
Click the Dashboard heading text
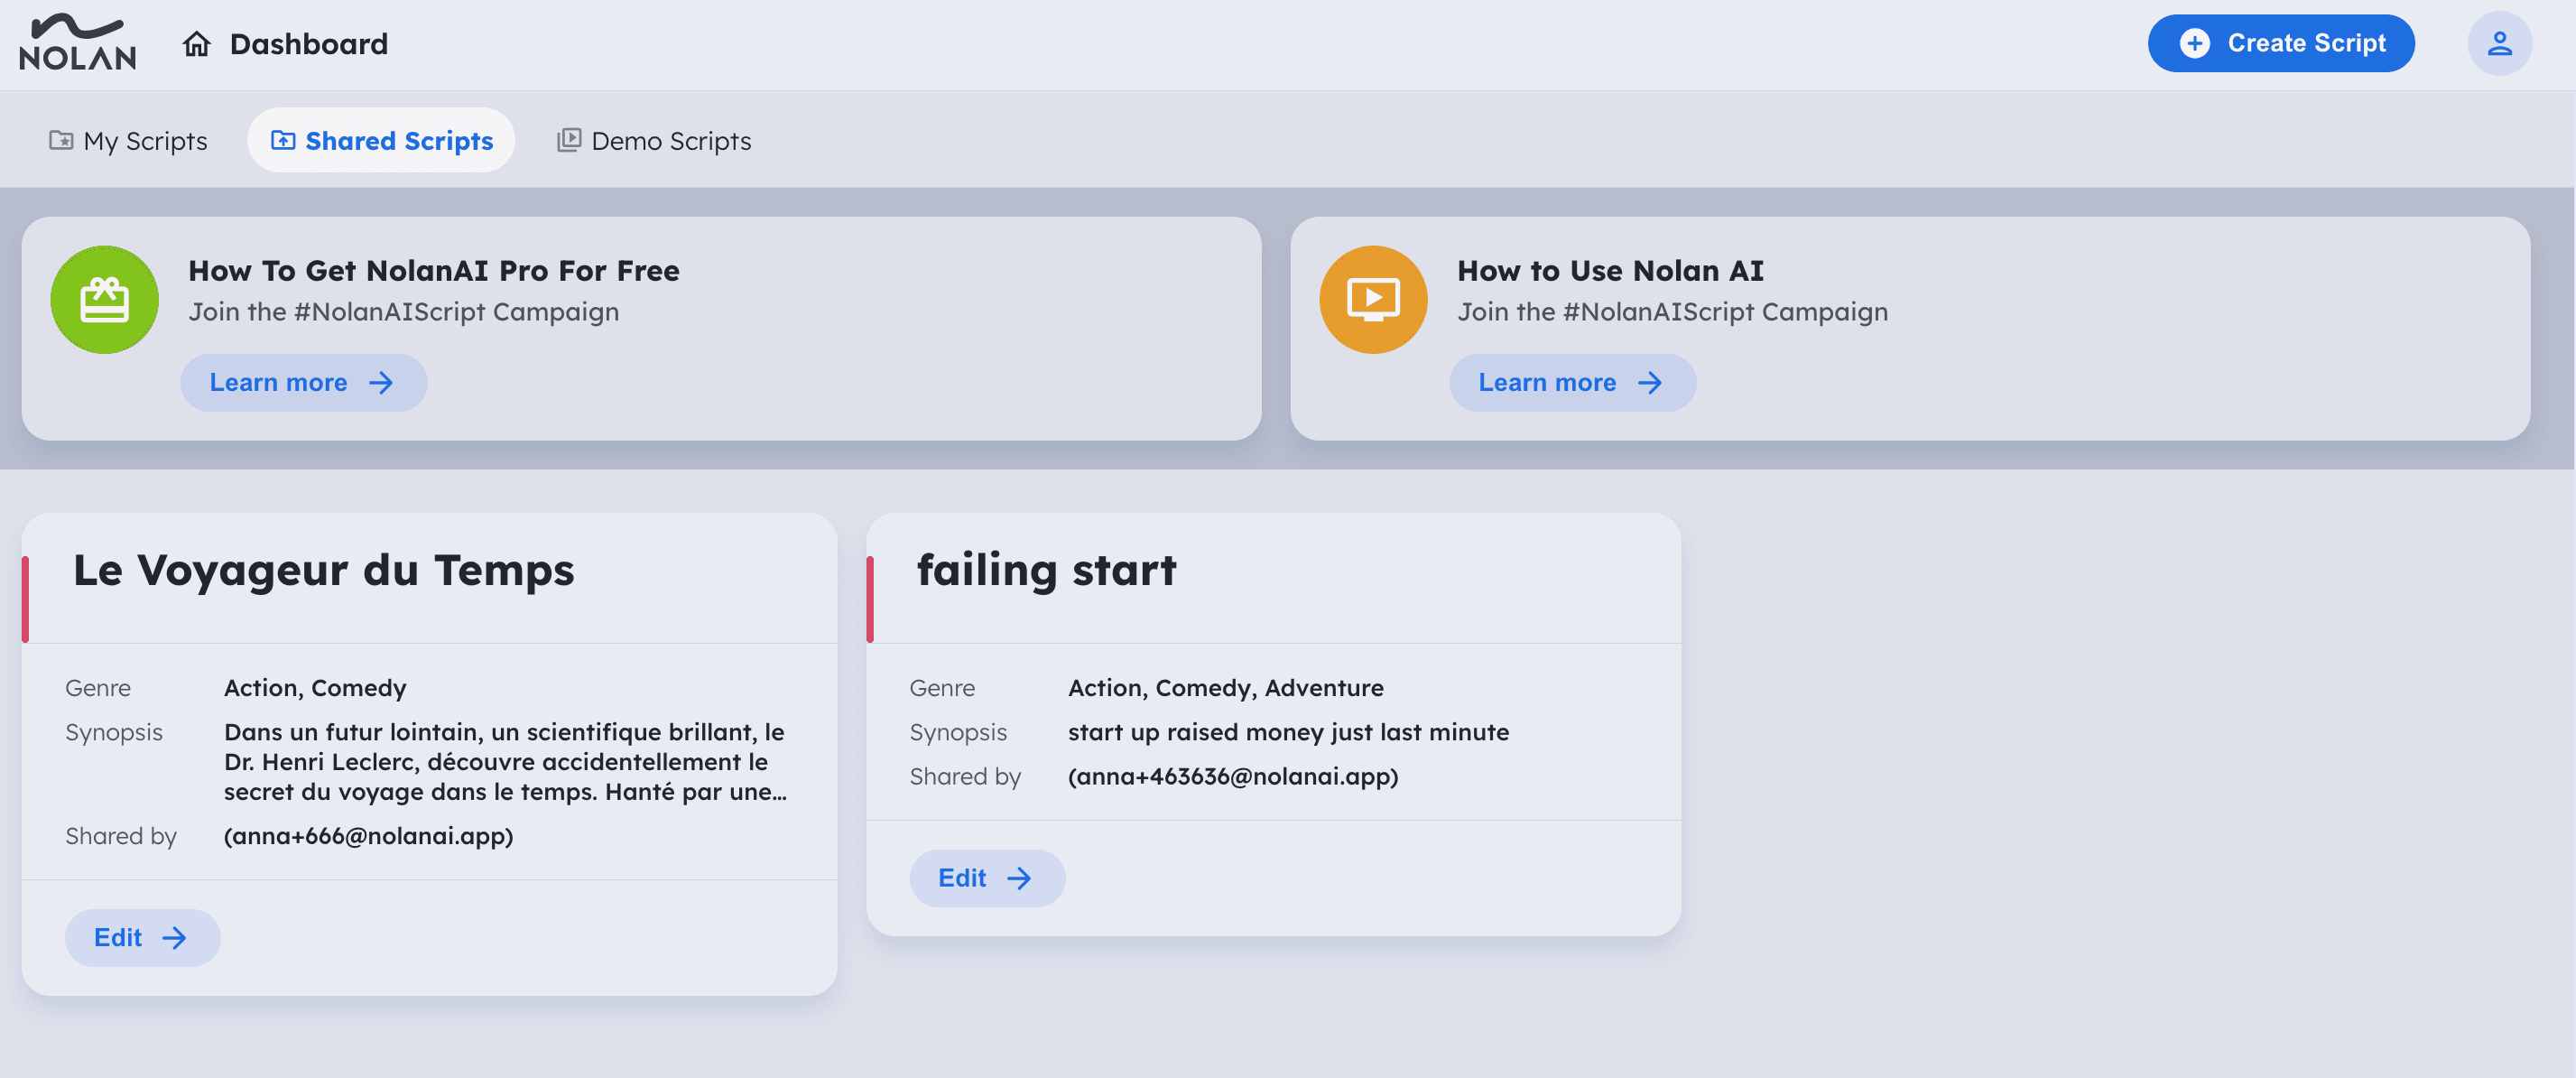pos(308,44)
